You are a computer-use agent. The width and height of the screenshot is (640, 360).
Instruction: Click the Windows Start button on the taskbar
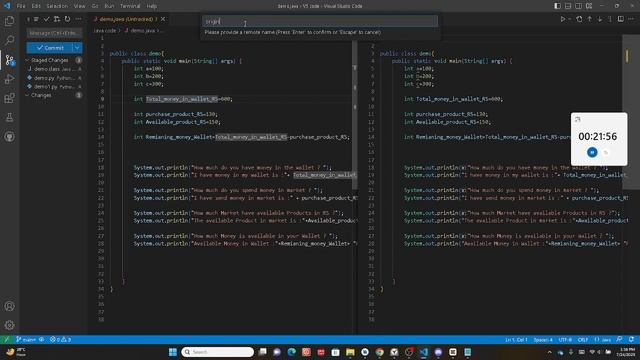pyautogui.click(x=173, y=352)
